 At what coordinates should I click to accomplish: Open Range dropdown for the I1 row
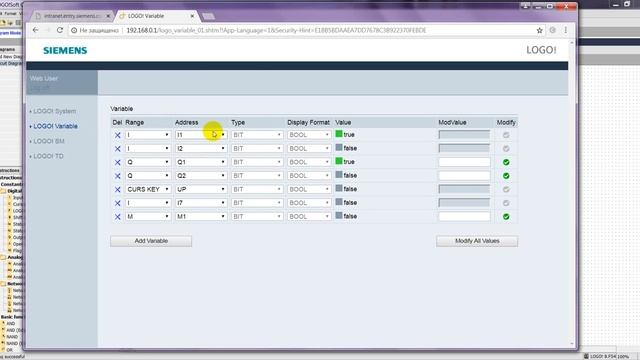[x=148, y=135]
